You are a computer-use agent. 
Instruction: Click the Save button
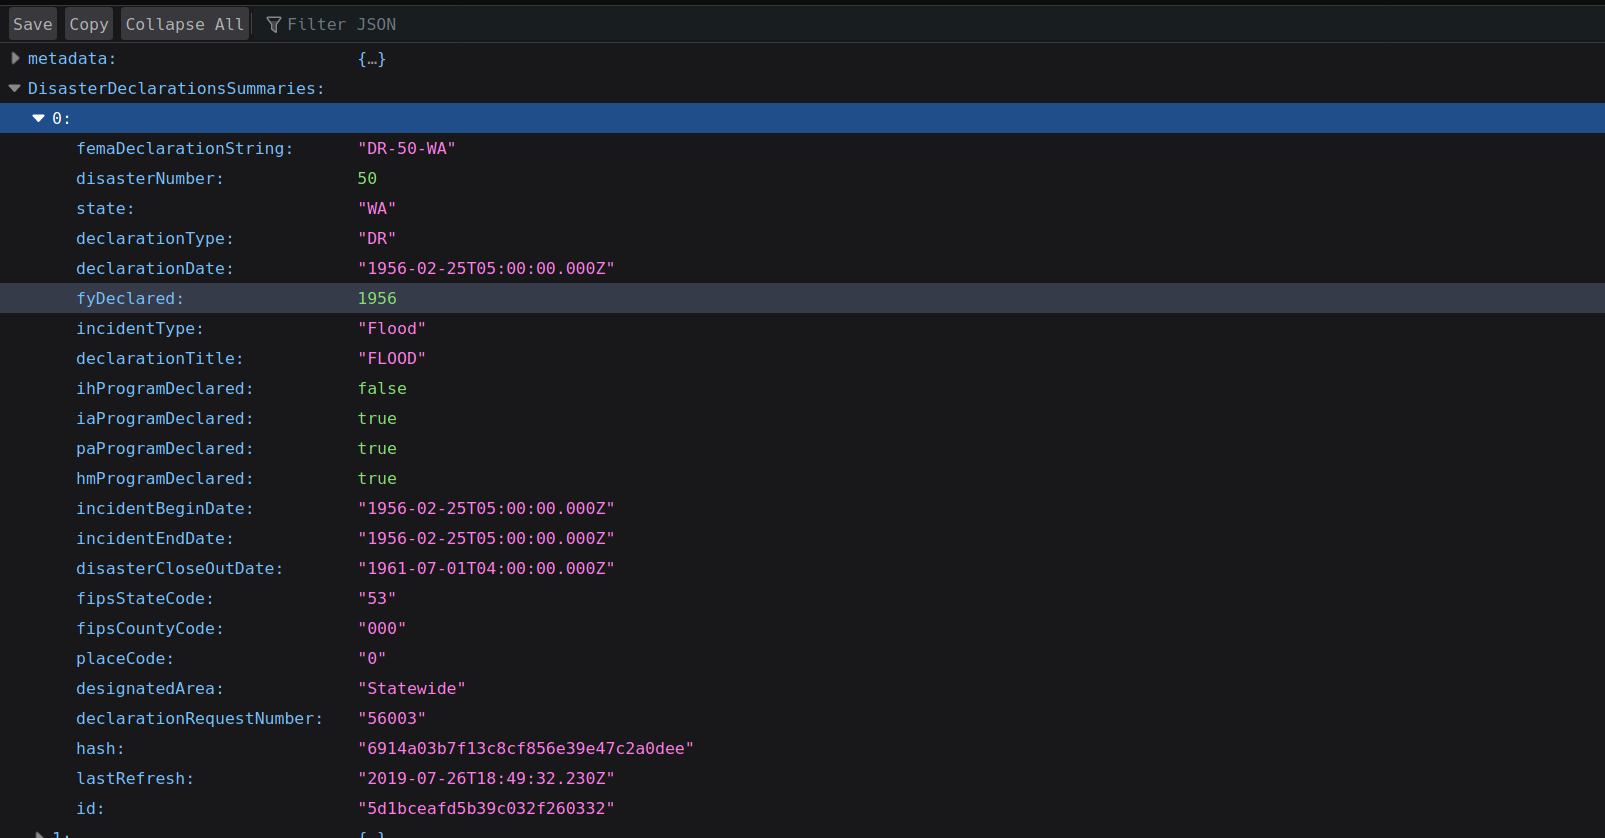[x=32, y=24]
